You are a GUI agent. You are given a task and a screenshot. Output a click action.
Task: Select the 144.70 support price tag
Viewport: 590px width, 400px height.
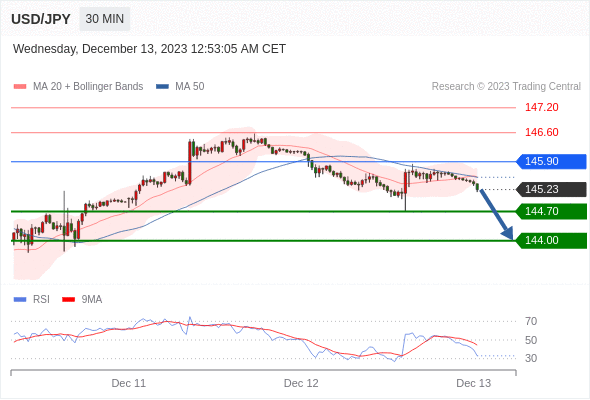click(x=551, y=211)
